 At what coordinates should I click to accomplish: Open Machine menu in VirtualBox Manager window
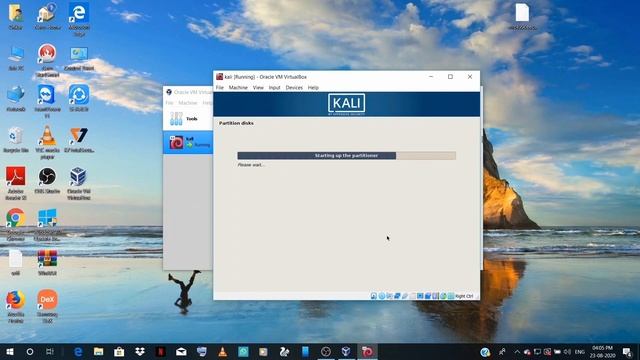tap(187, 103)
